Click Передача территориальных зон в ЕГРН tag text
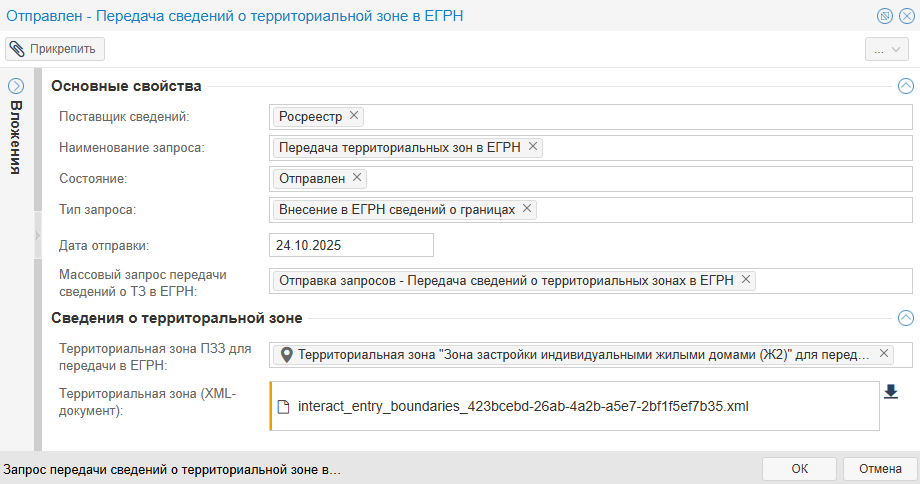The height and width of the screenshot is (484, 920). tap(400, 148)
